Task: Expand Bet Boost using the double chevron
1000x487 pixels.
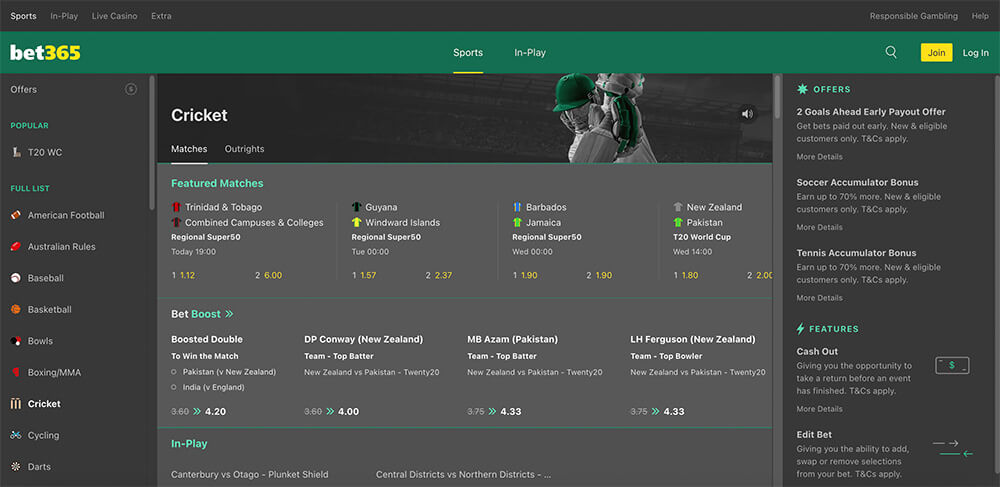Action: [x=230, y=314]
